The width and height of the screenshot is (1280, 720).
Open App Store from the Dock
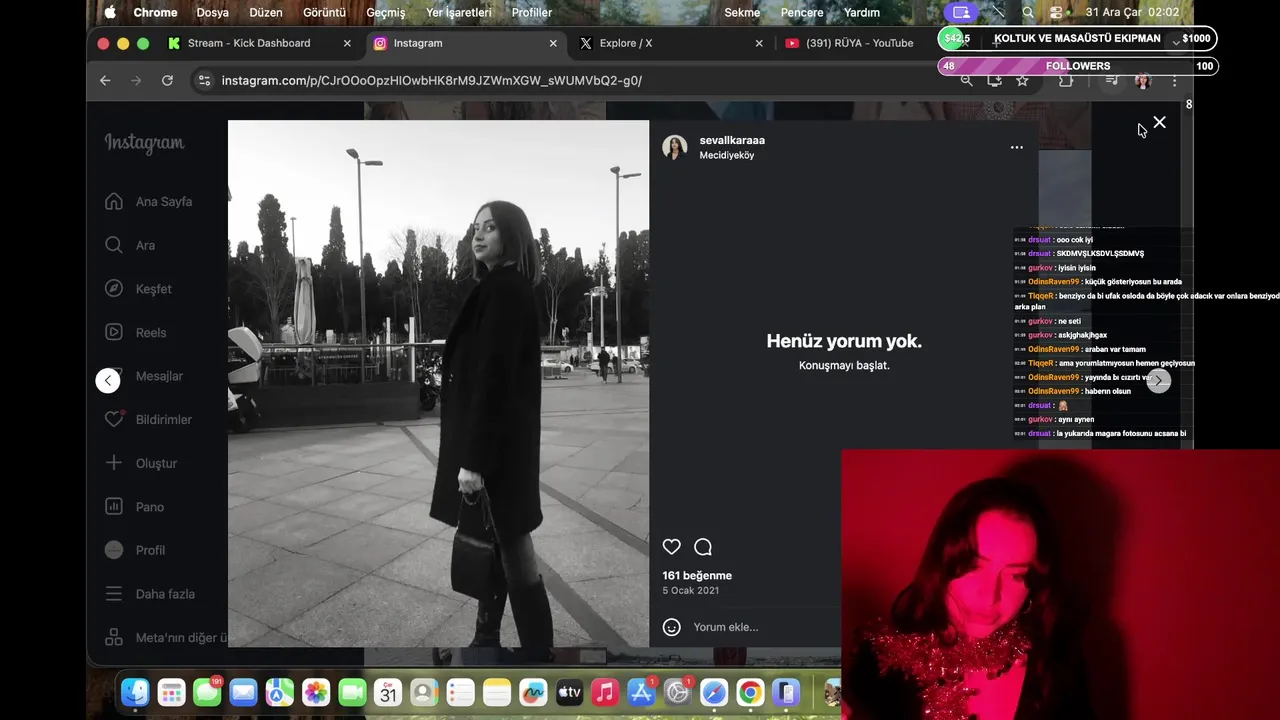(641, 692)
